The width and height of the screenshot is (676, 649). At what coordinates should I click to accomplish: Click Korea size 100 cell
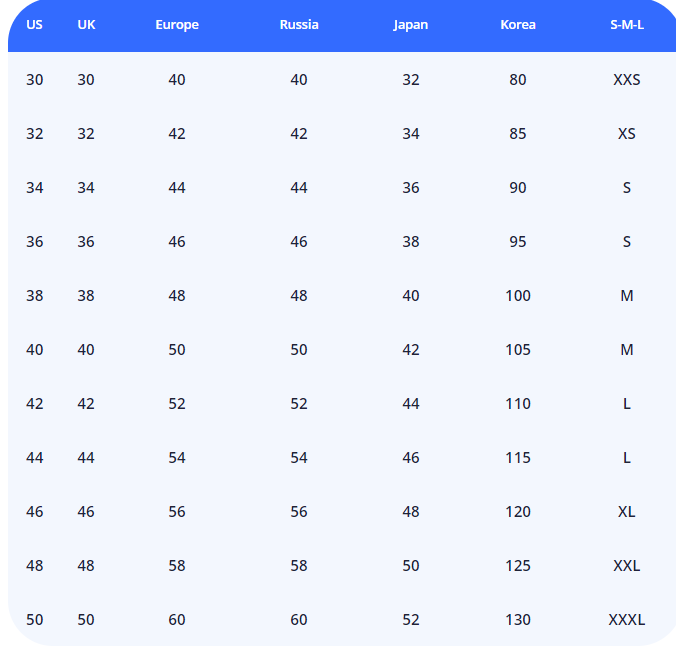point(518,296)
